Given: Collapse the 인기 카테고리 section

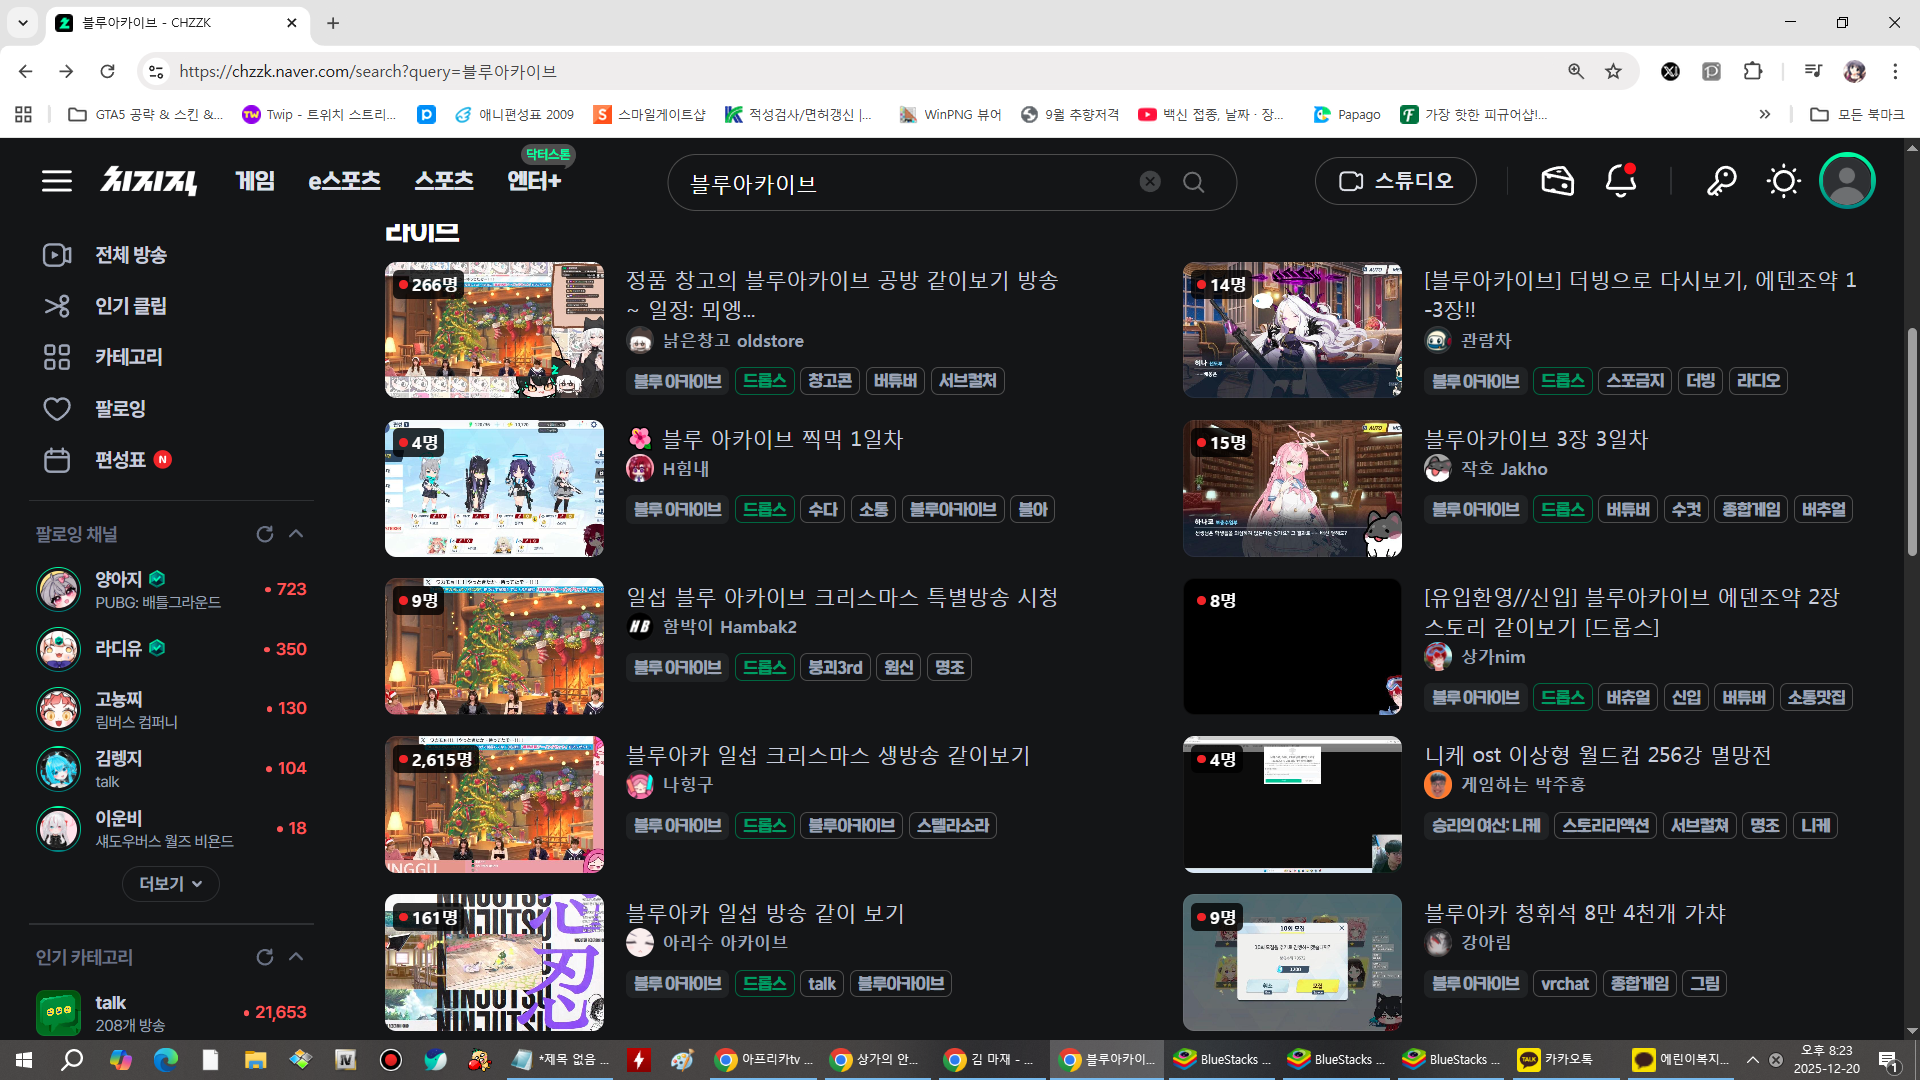Looking at the screenshot, I should pos(296,957).
